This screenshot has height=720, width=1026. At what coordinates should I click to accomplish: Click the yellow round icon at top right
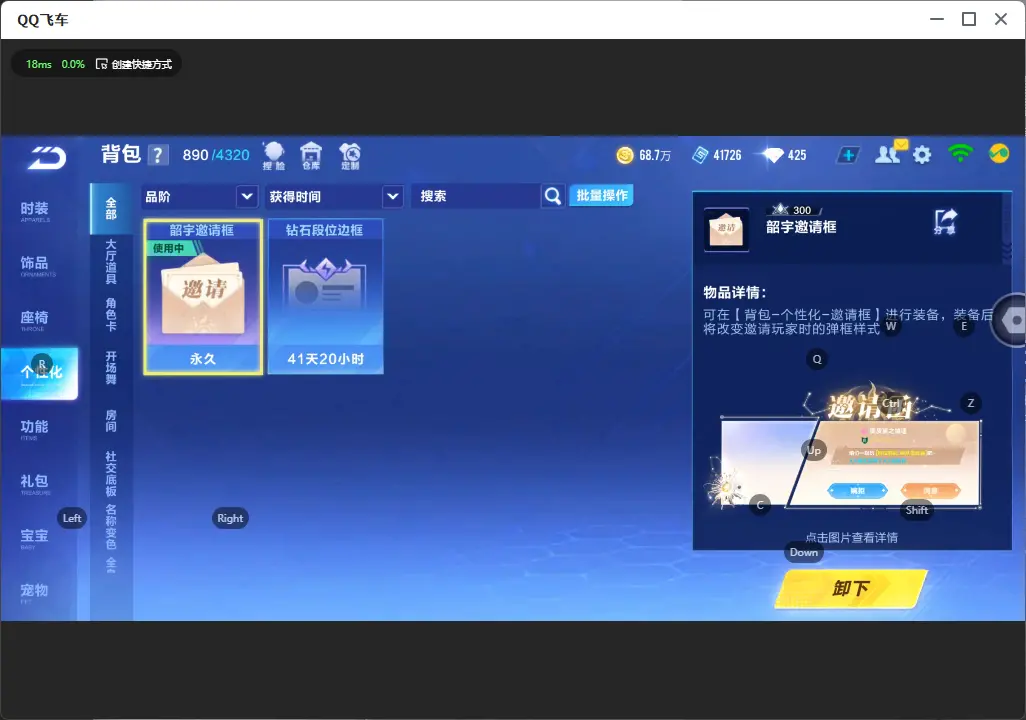999,154
